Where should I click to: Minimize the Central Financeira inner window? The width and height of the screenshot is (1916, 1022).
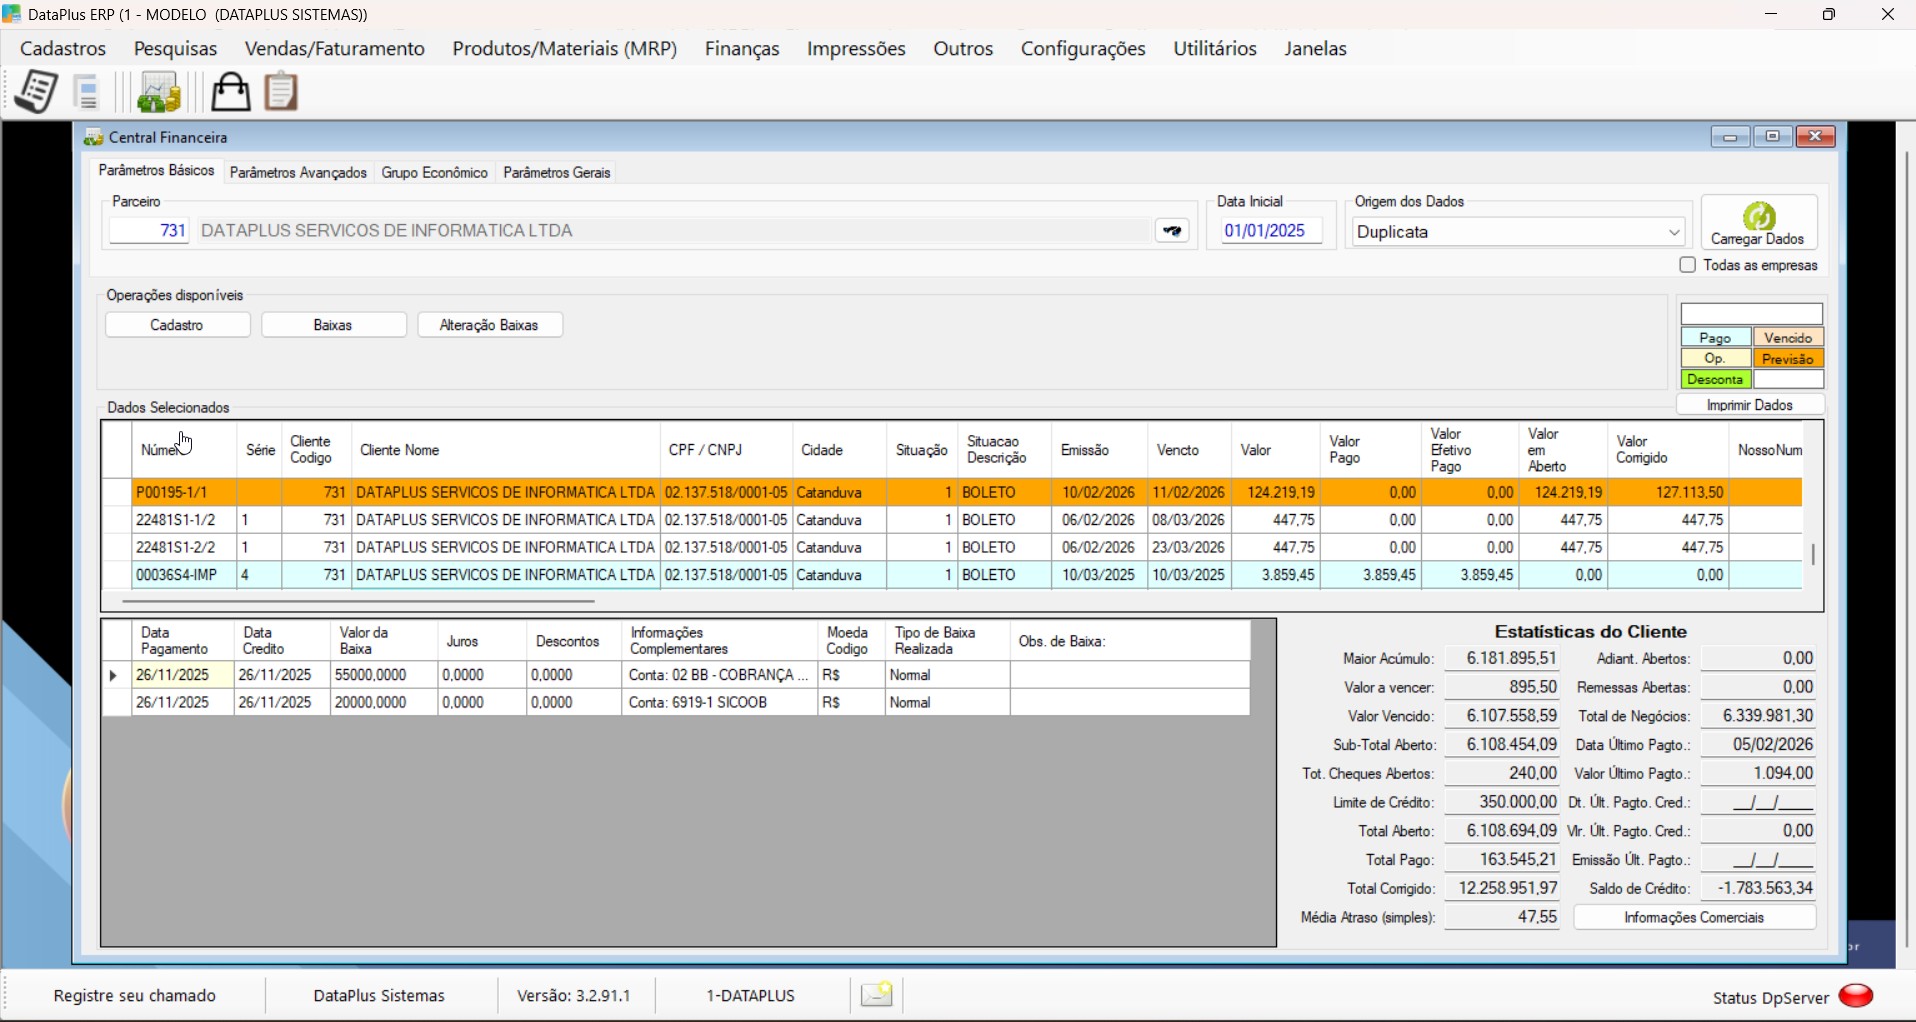1731,137
